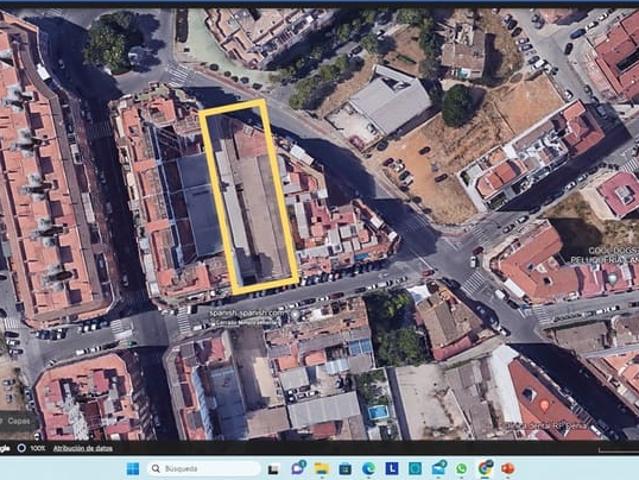The height and width of the screenshot is (480, 639).
Task: Open Google Chrome from the taskbar
Action: [x=485, y=468]
